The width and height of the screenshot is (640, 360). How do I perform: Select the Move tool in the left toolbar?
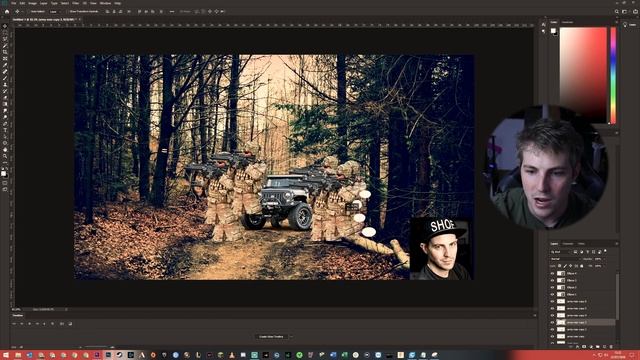[x=5, y=26]
